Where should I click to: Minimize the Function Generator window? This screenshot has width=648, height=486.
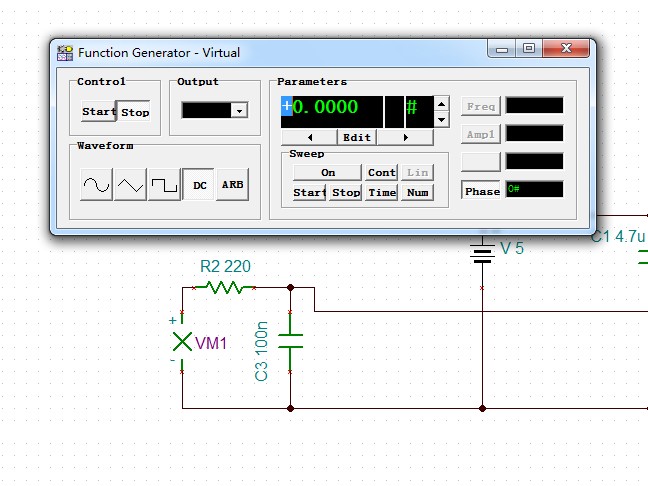(502, 50)
